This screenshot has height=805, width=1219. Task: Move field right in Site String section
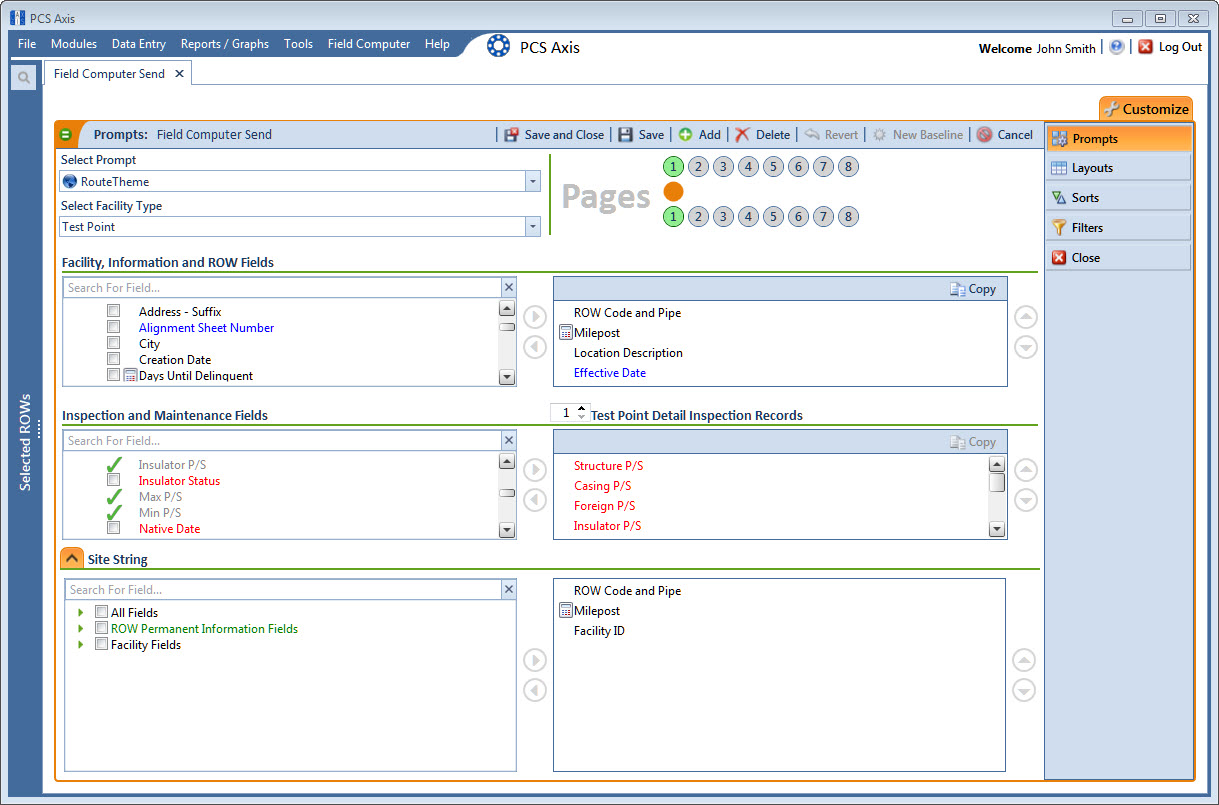pyautogui.click(x=535, y=660)
